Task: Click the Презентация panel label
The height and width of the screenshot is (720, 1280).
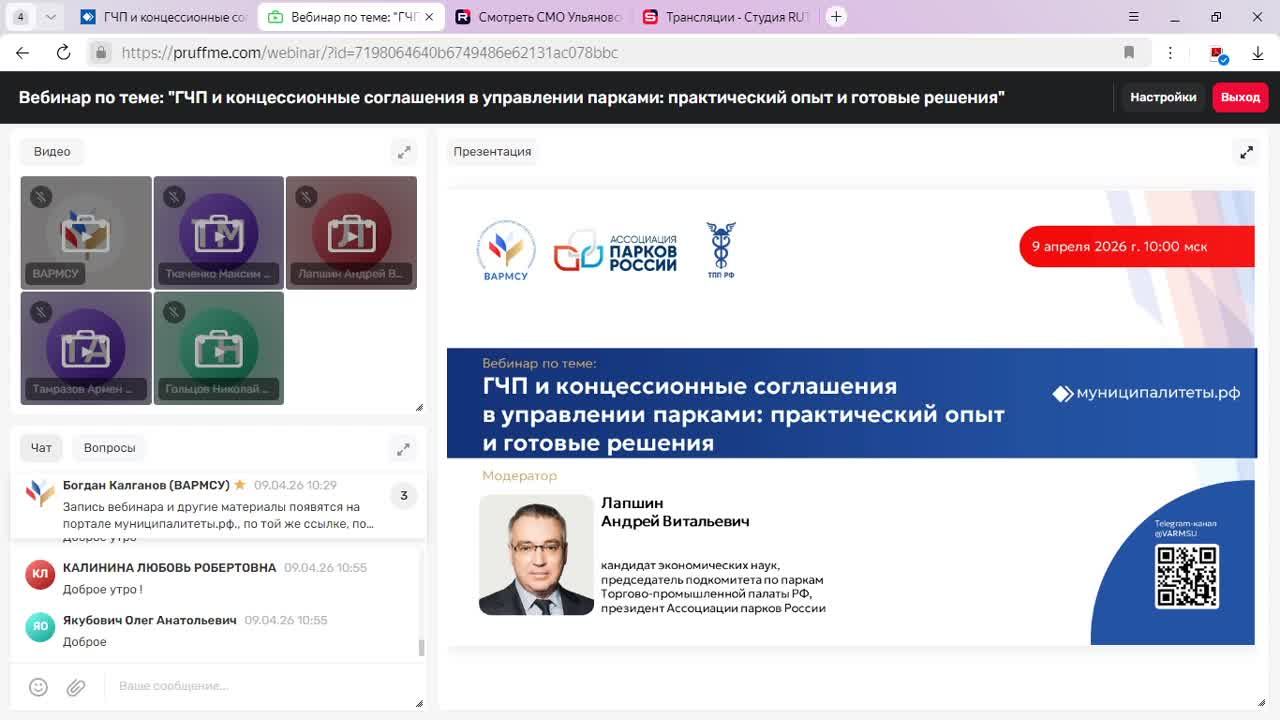Action: point(492,152)
